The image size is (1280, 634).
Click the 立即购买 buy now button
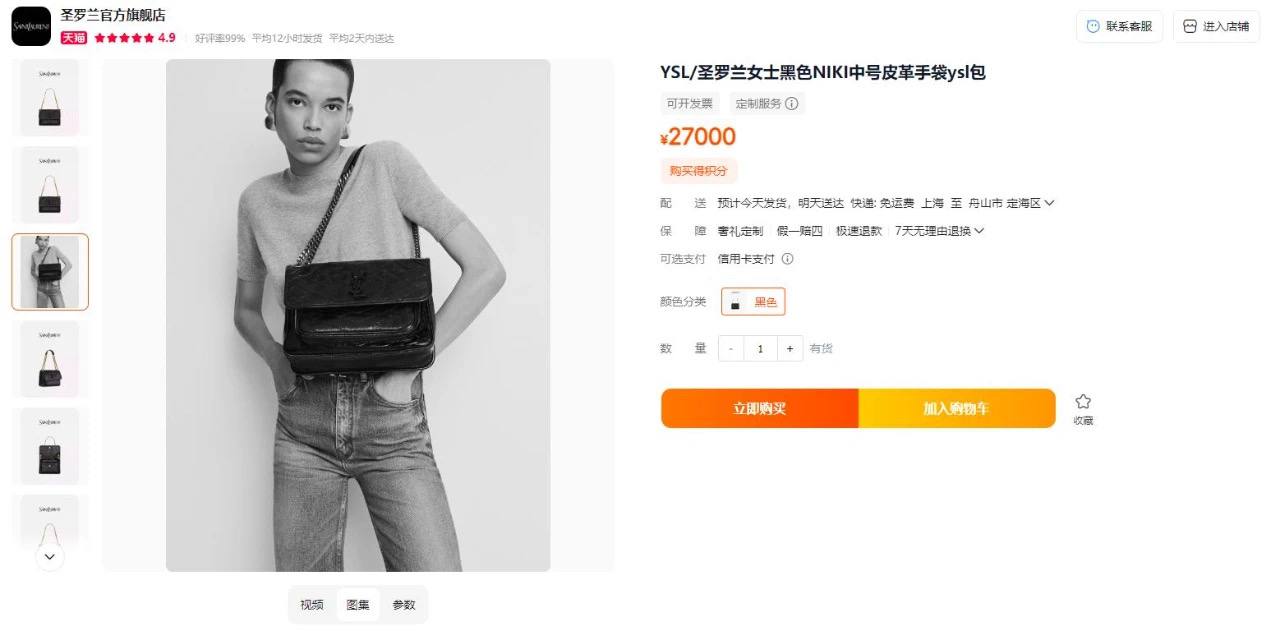[760, 408]
